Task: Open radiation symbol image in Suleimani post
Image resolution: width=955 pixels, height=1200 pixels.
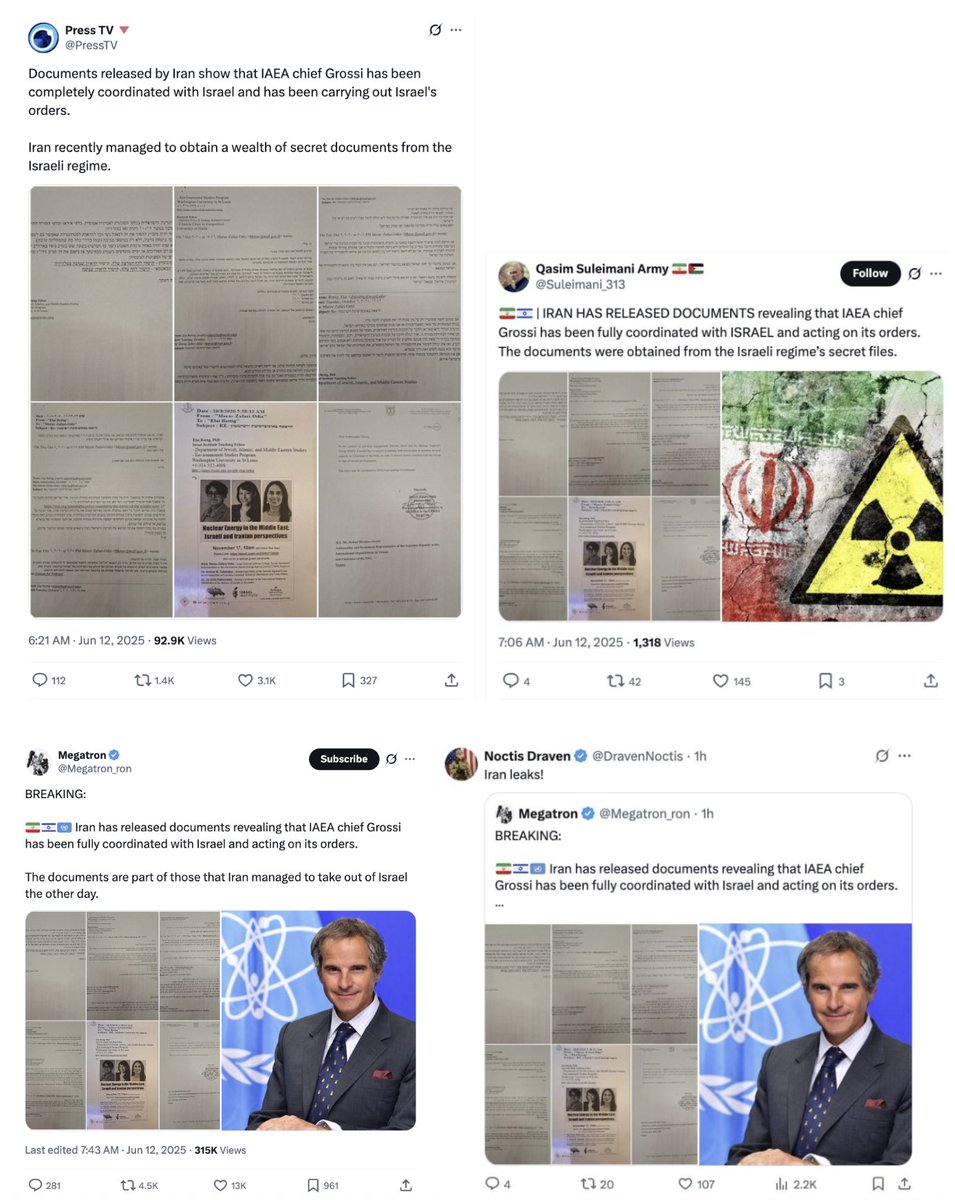Action: (x=832, y=497)
